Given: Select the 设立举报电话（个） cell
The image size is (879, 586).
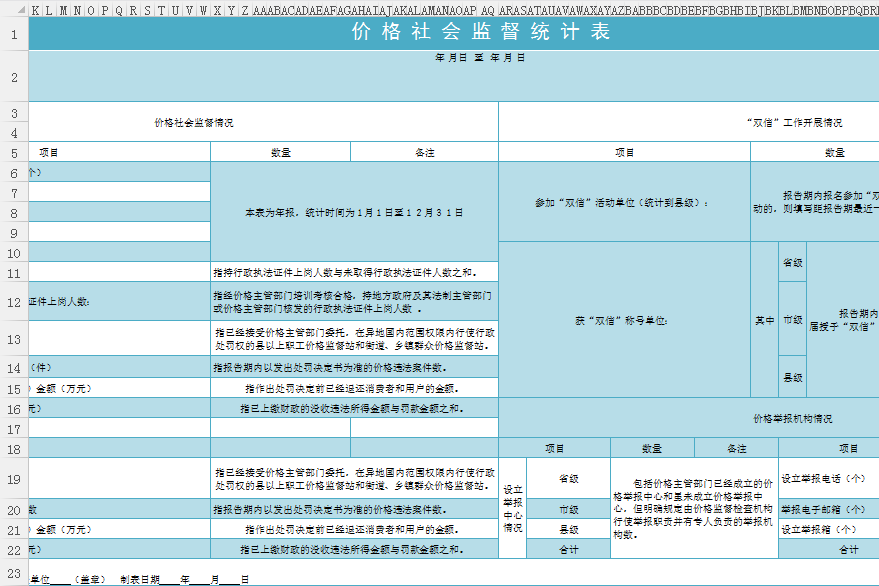Looking at the screenshot, I should tap(828, 478).
